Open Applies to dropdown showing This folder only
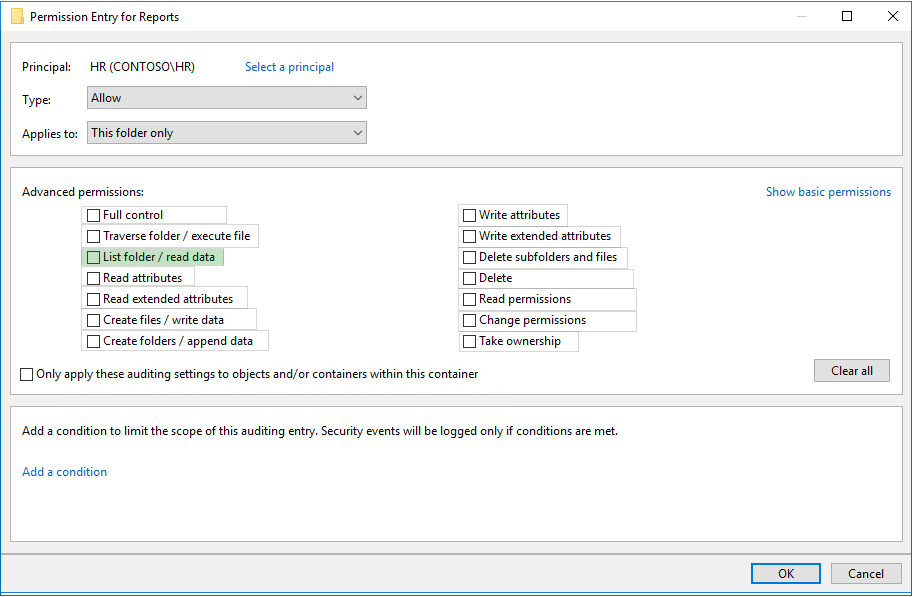The width and height of the screenshot is (914, 597). click(227, 133)
